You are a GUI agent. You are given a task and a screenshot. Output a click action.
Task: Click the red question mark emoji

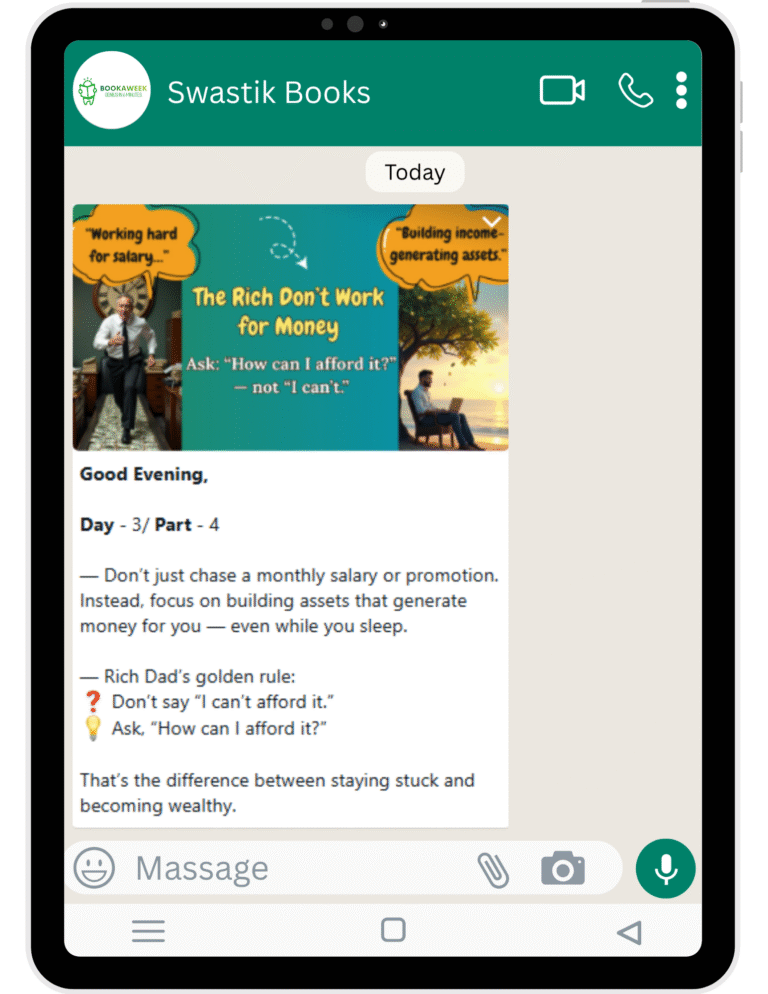coord(93,702)
